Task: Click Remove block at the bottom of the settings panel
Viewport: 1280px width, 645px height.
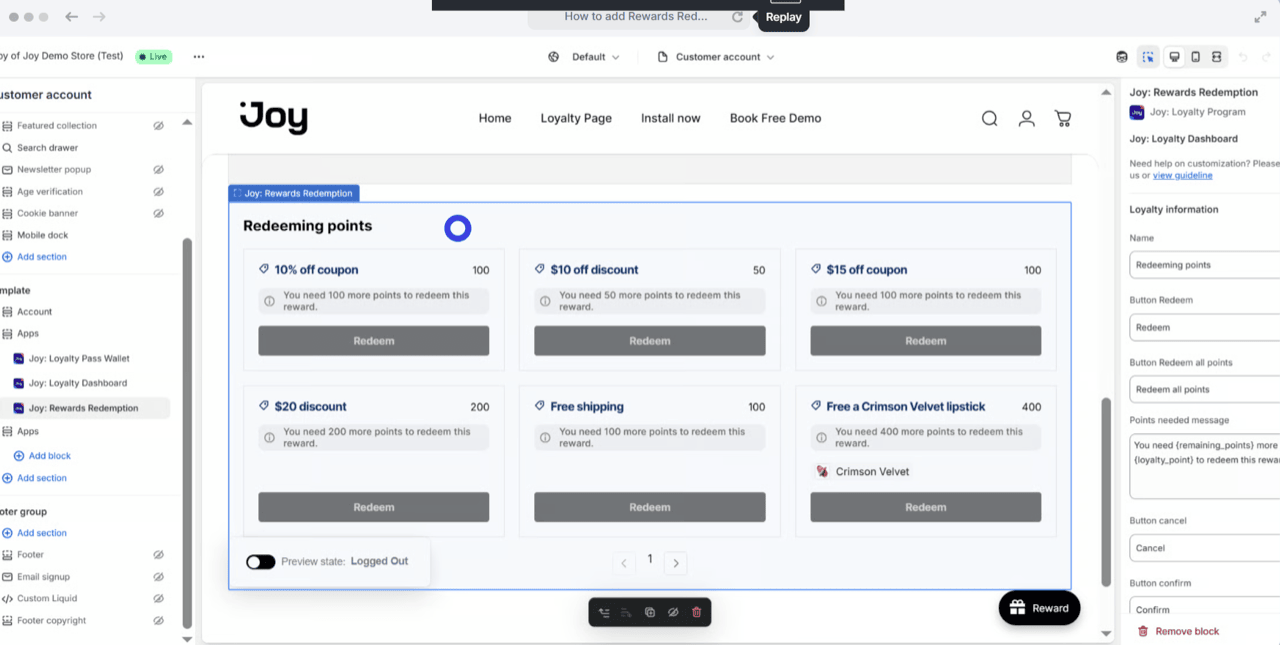Action: (1179, 631)
